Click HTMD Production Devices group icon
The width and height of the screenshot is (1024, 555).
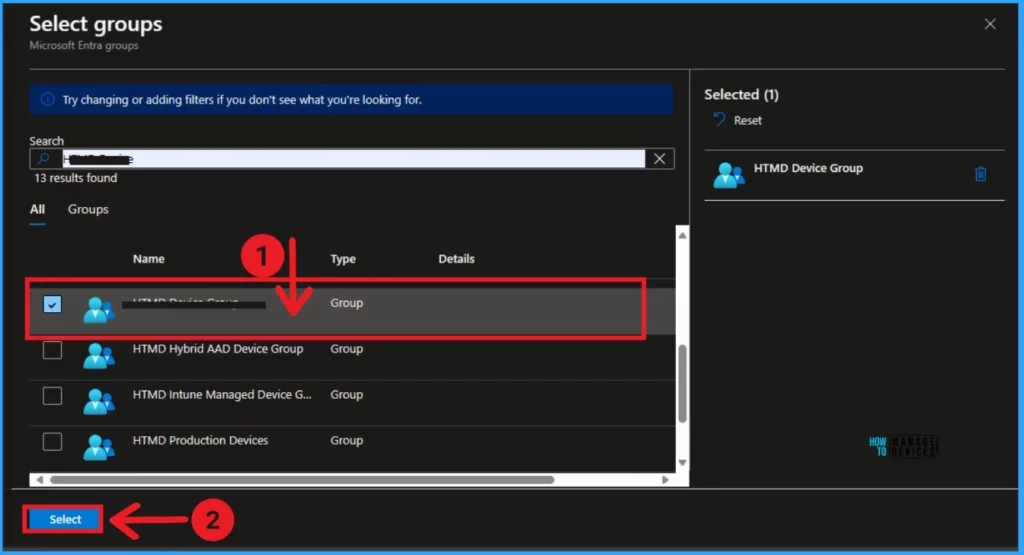99,447
